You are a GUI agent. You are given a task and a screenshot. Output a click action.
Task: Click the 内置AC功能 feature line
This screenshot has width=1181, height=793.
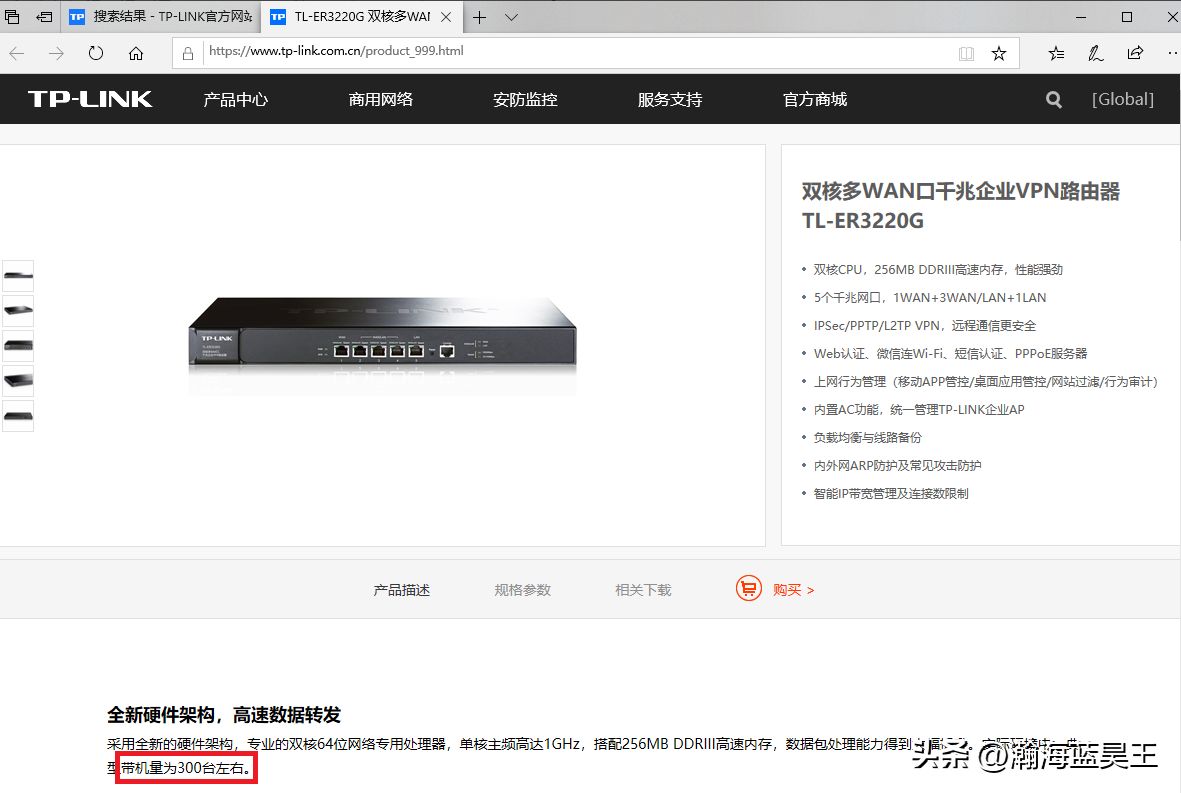(919, 410)
